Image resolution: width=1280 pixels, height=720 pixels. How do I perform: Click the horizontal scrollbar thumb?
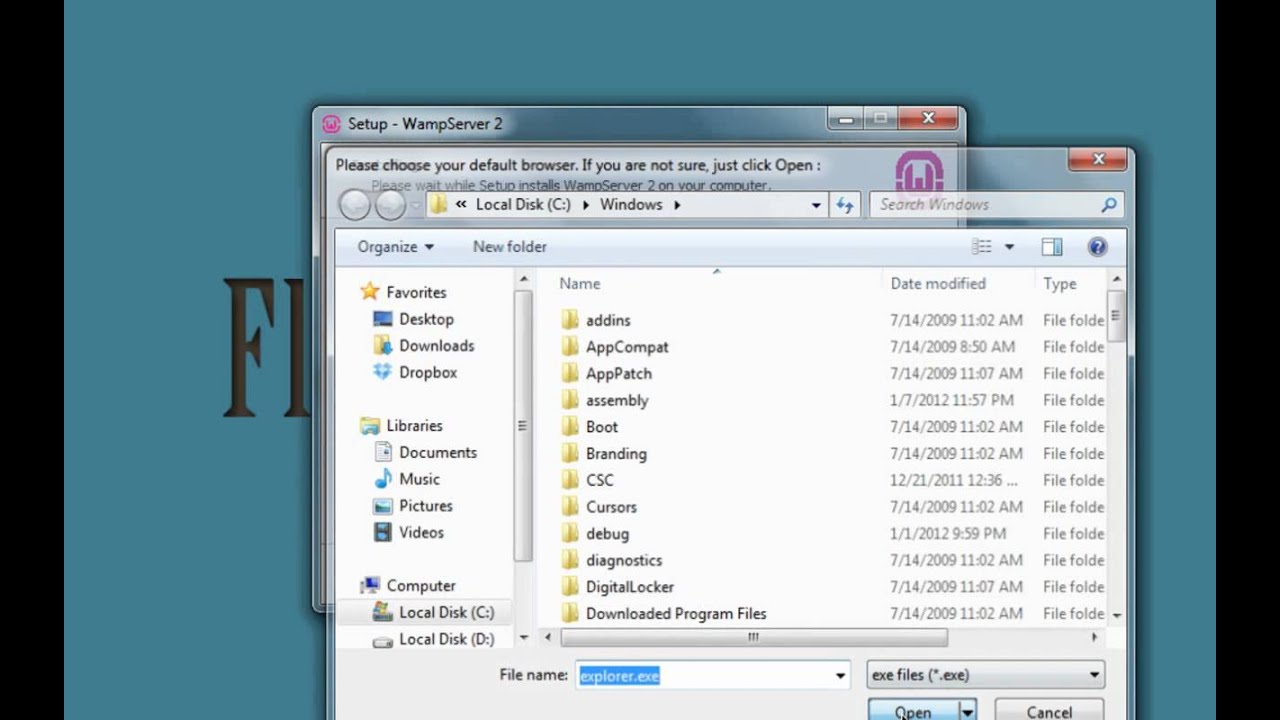point(753,637)
